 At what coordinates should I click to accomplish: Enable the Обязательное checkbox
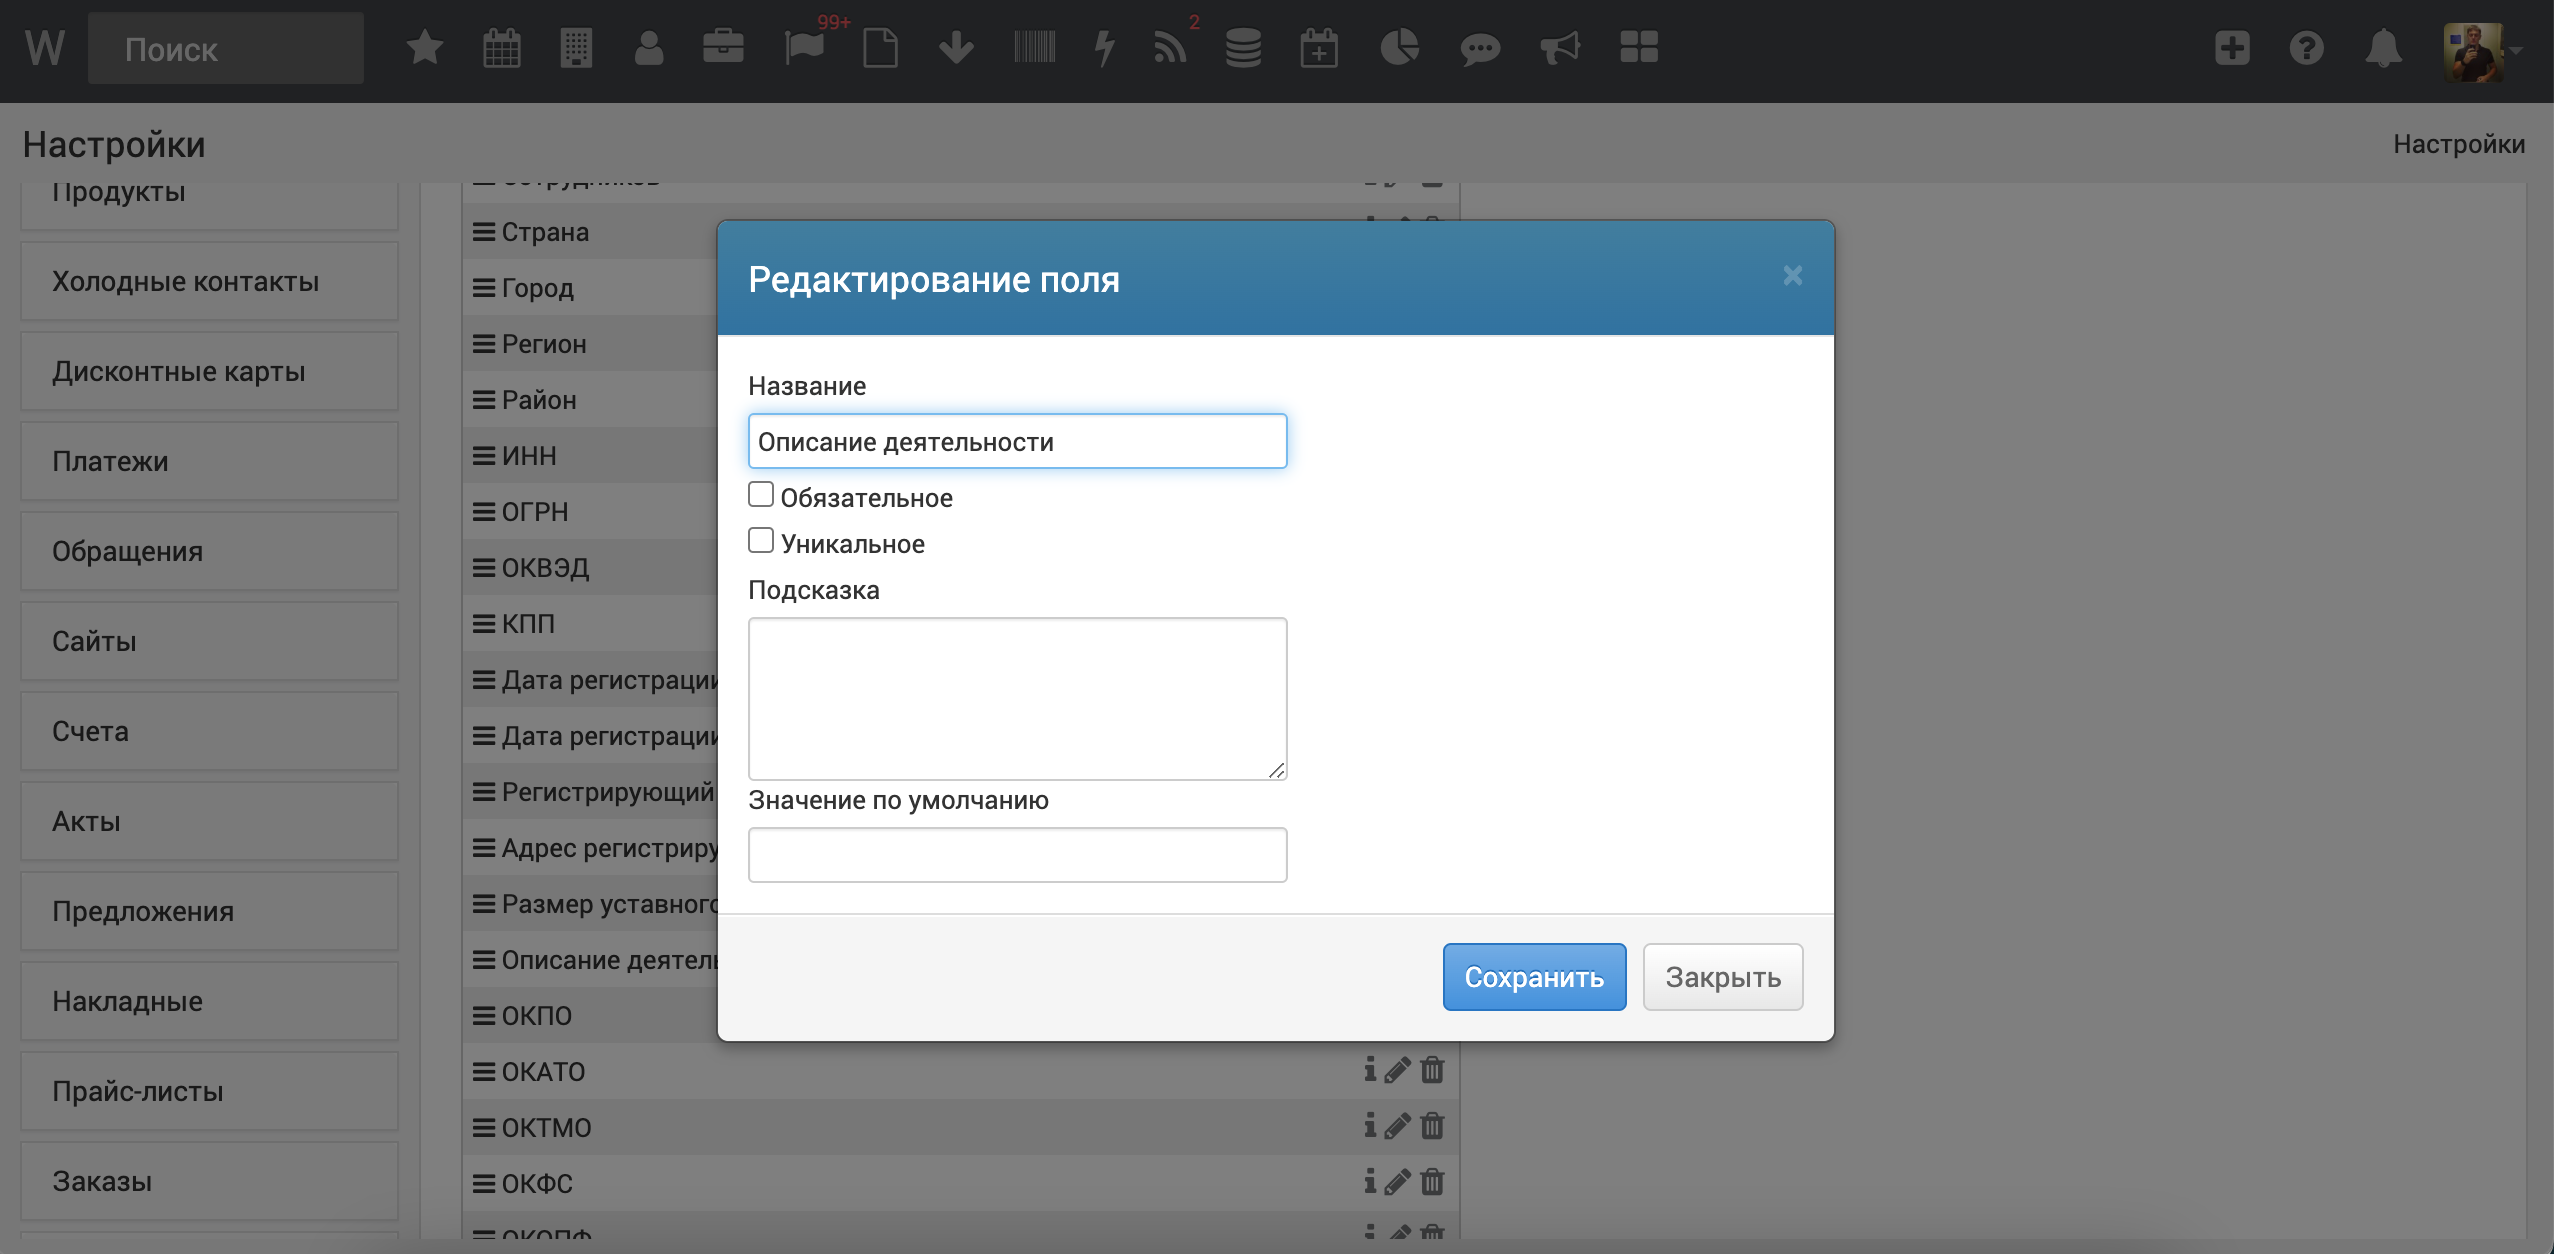tap(761, 495)
